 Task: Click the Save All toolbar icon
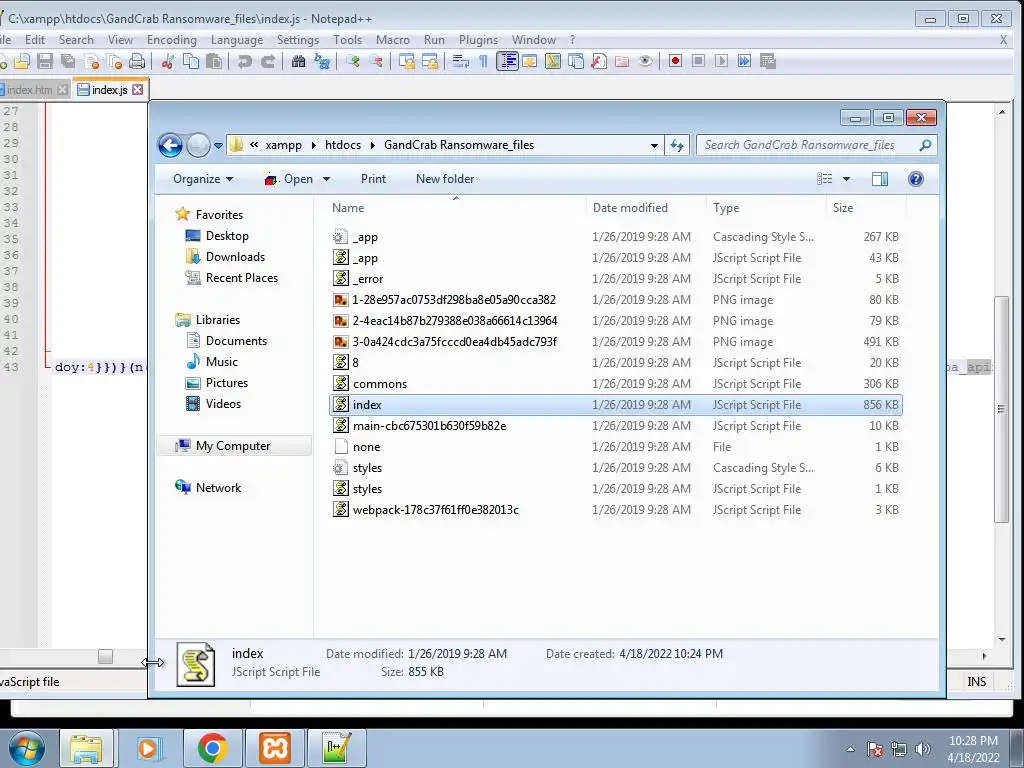pyautogui.click(x=68, y=61)
